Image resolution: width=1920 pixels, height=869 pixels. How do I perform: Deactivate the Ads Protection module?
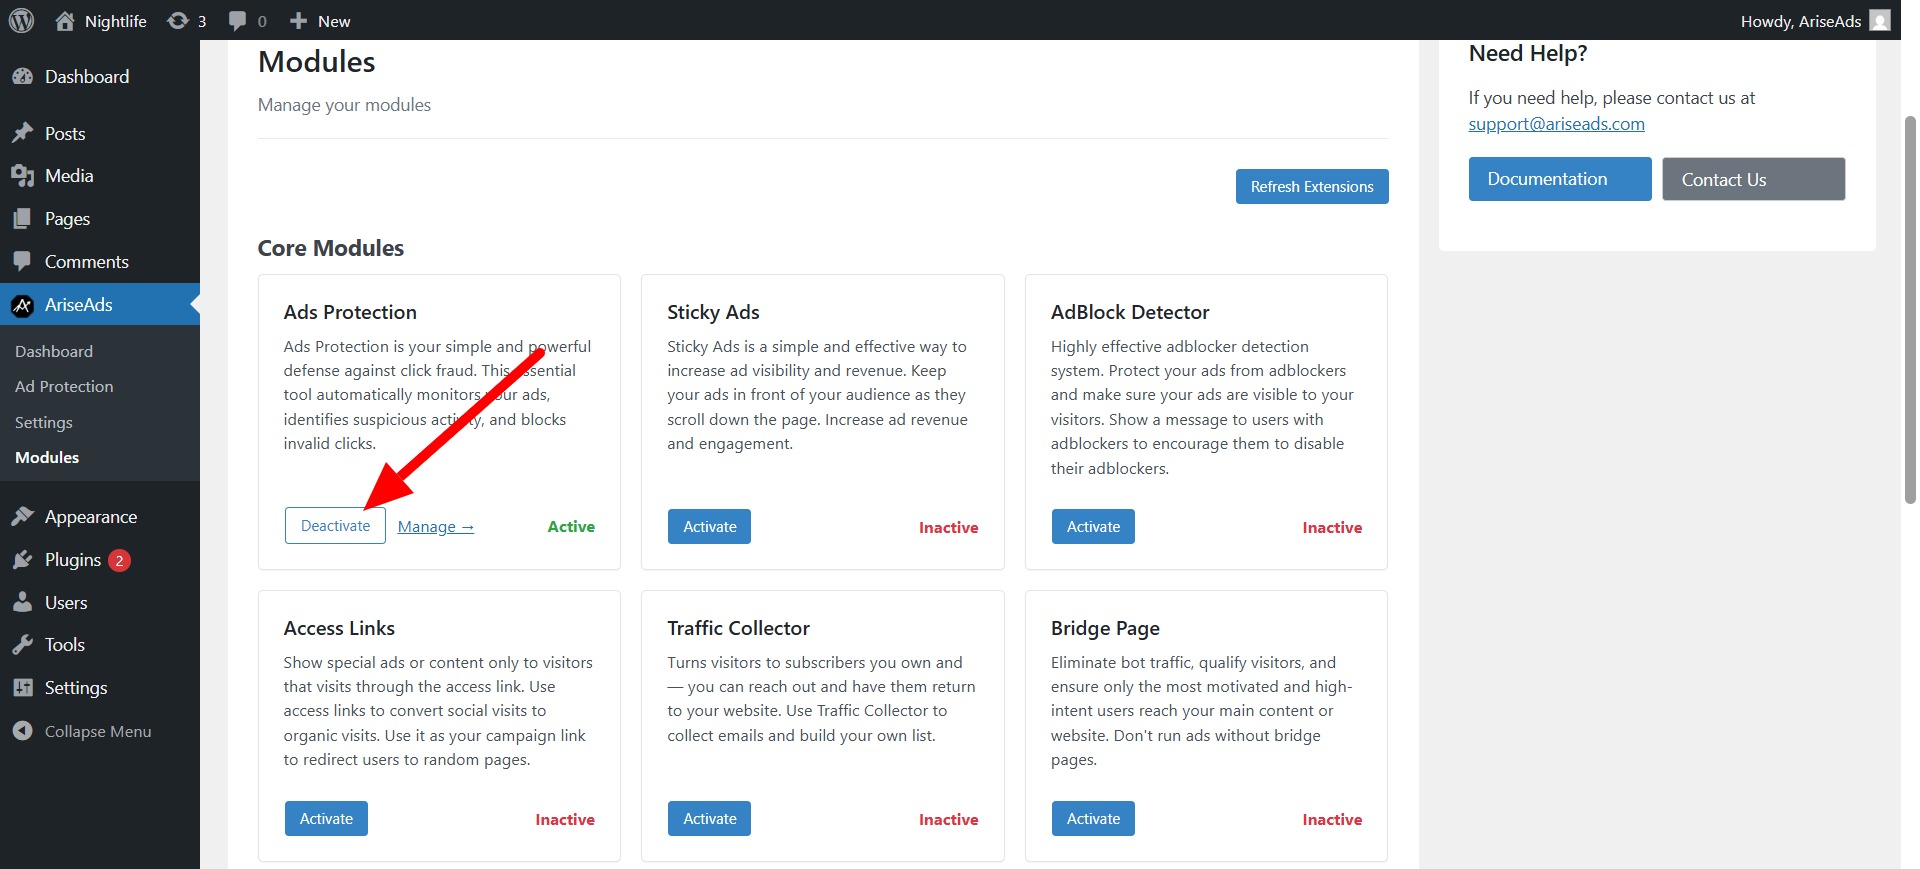coord(335,526)
